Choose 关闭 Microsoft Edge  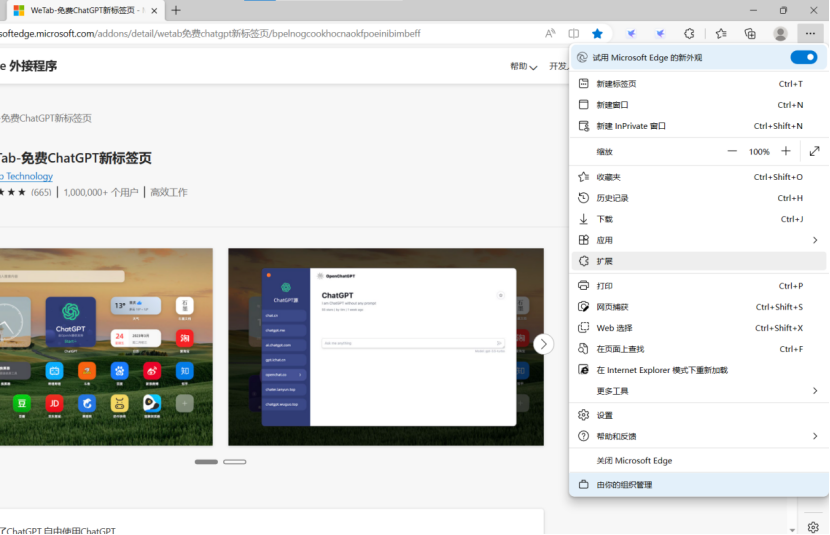coord(699,461)
